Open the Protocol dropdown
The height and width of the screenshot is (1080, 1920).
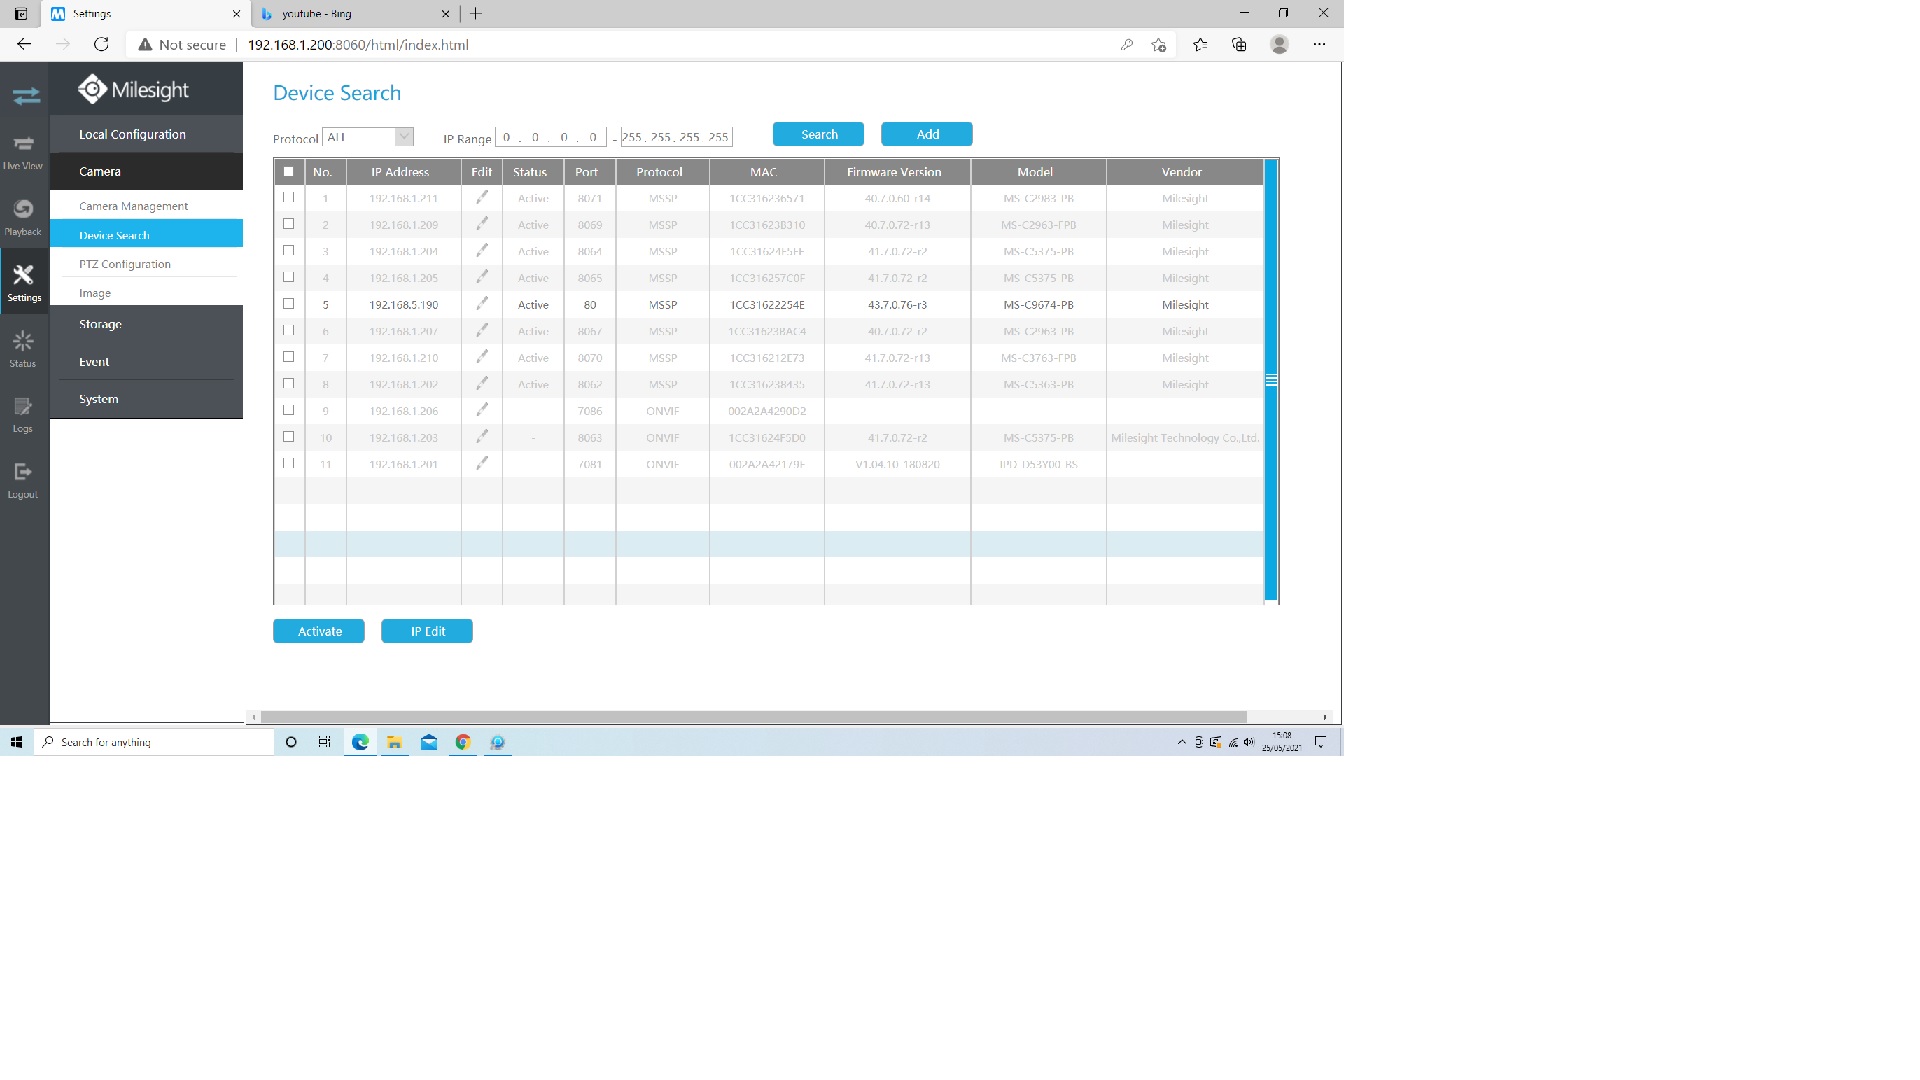click(403, 137)
